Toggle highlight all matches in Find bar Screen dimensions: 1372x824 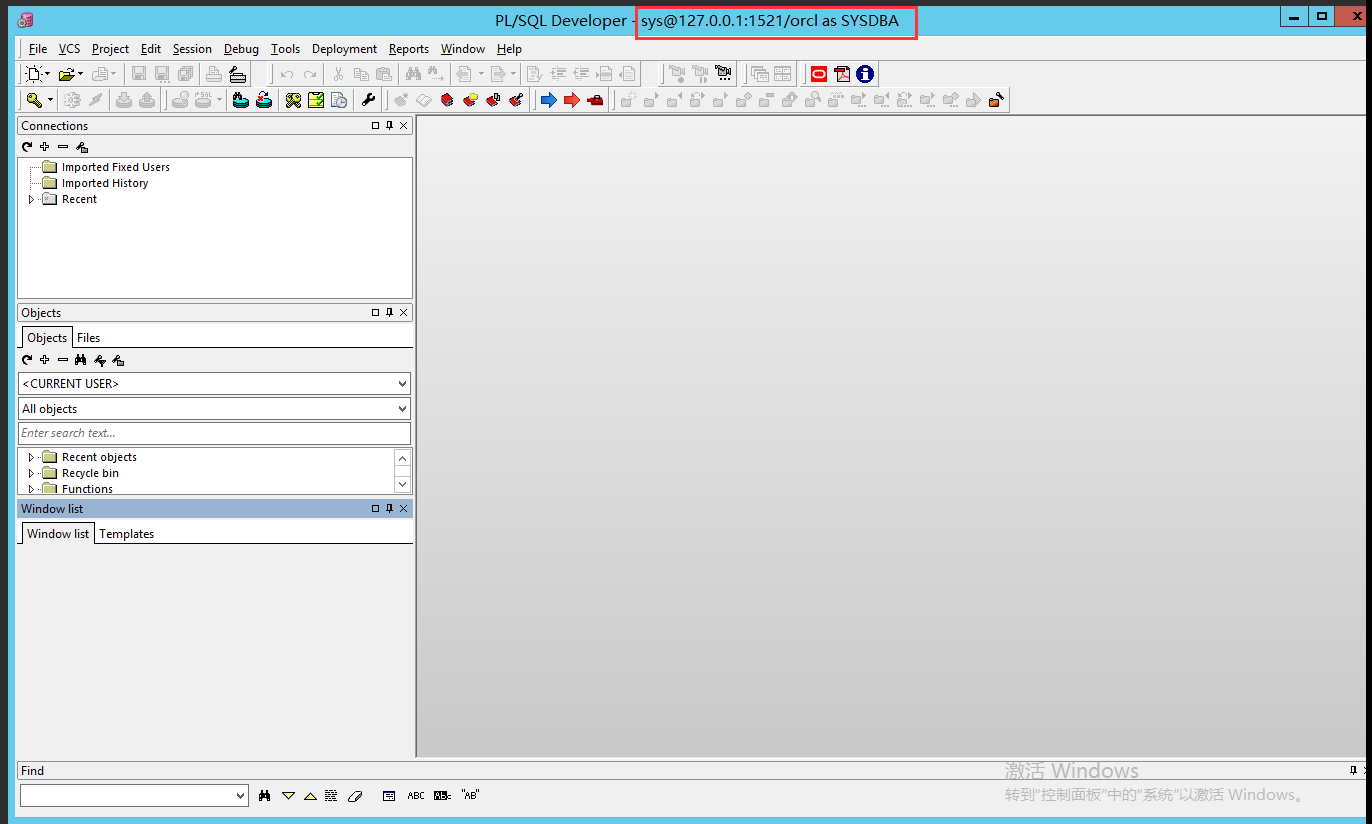[332, 796]
